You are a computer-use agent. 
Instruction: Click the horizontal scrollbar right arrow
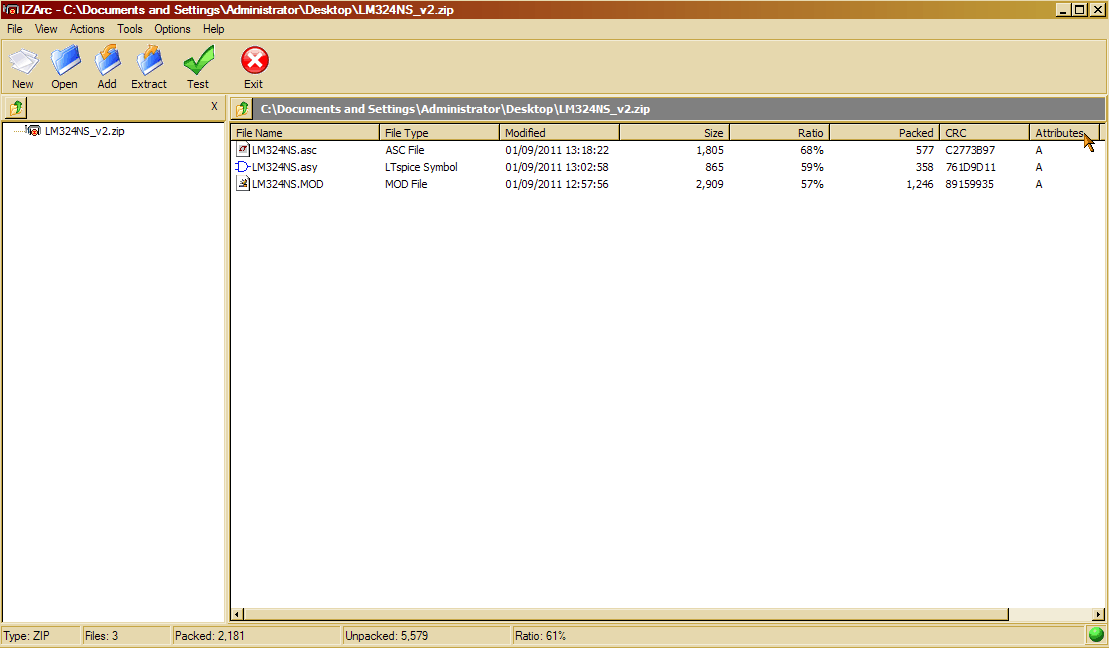coord(1098,614)
